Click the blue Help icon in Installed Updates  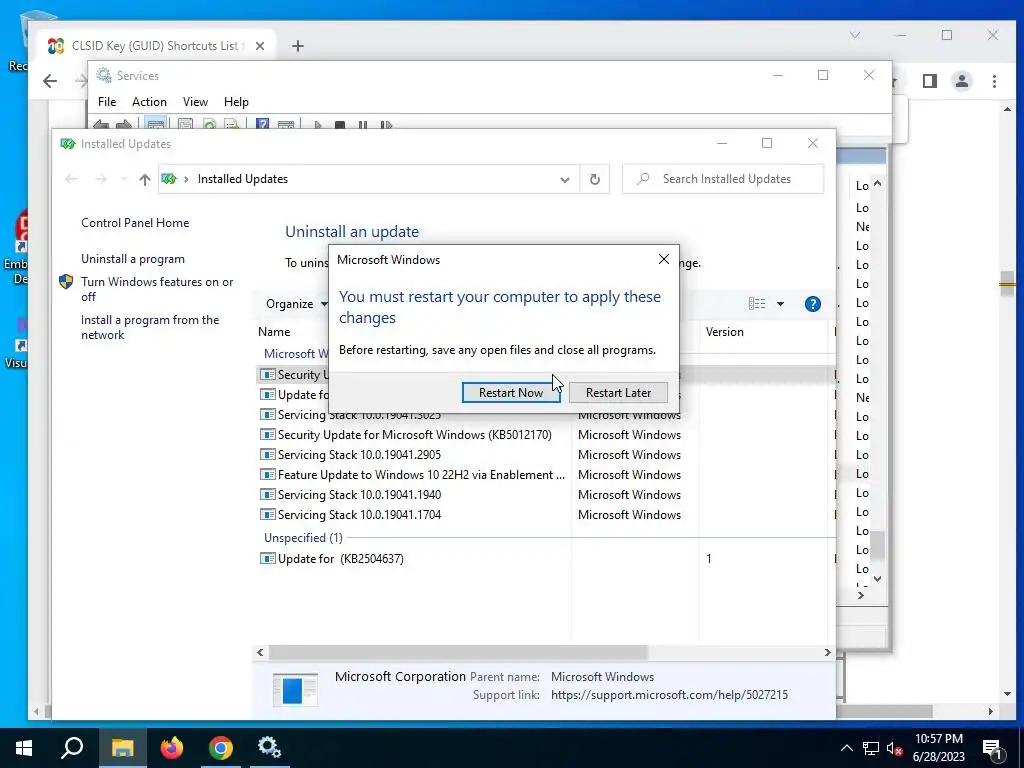pos(812,304)
